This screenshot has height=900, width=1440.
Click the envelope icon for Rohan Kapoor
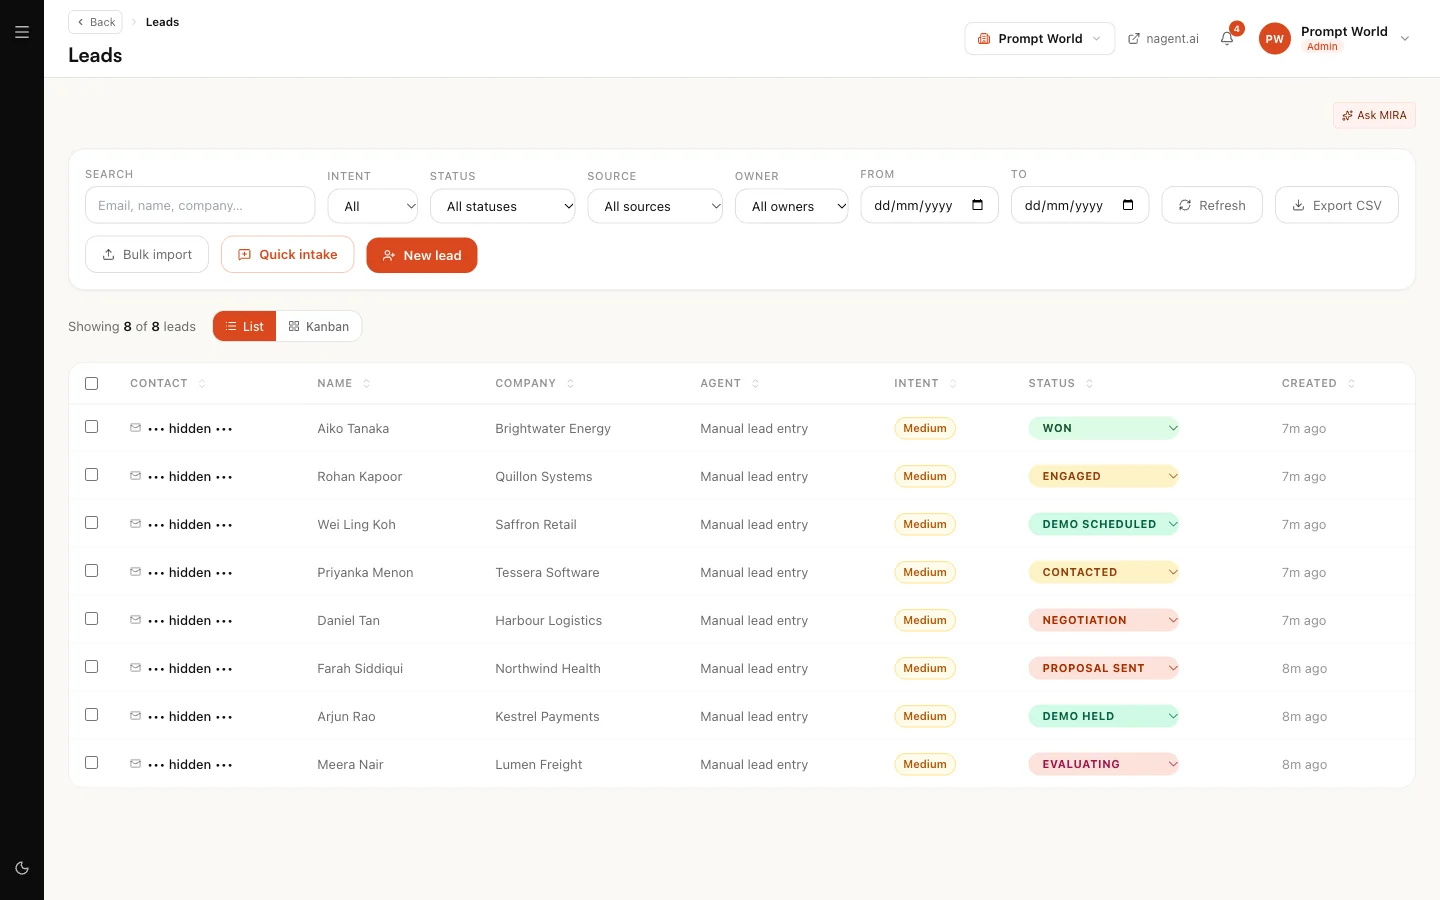pos(135,476)
